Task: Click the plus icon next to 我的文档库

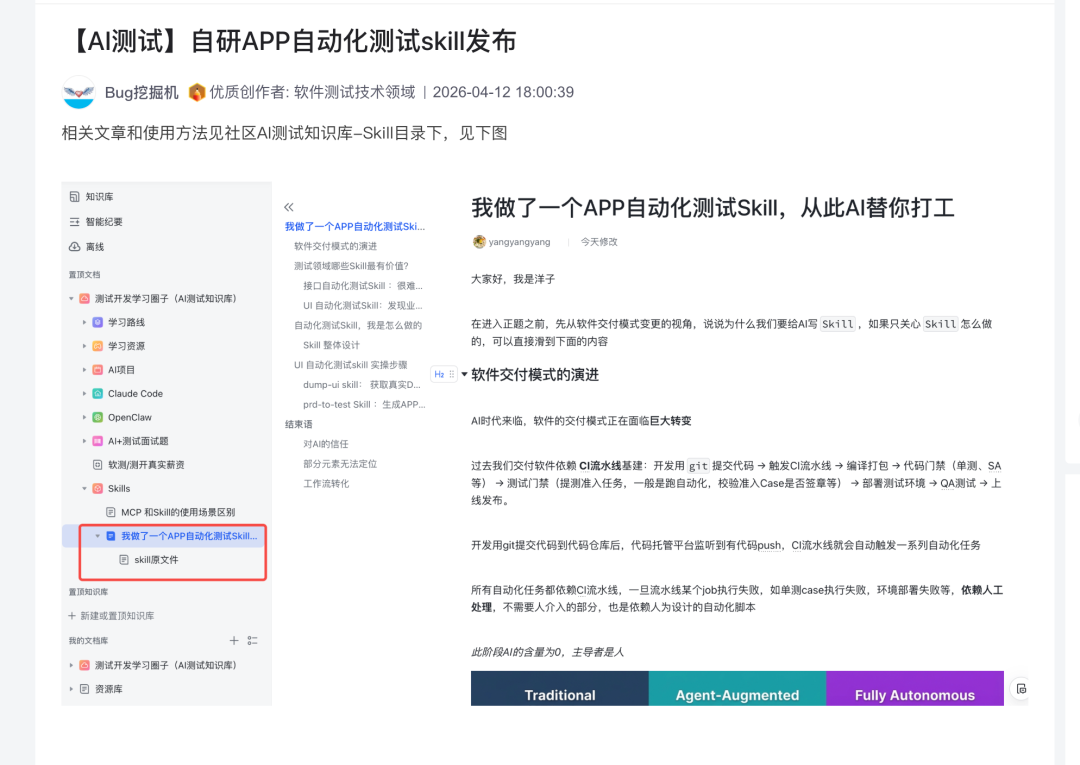Action: tap(233, 642)
